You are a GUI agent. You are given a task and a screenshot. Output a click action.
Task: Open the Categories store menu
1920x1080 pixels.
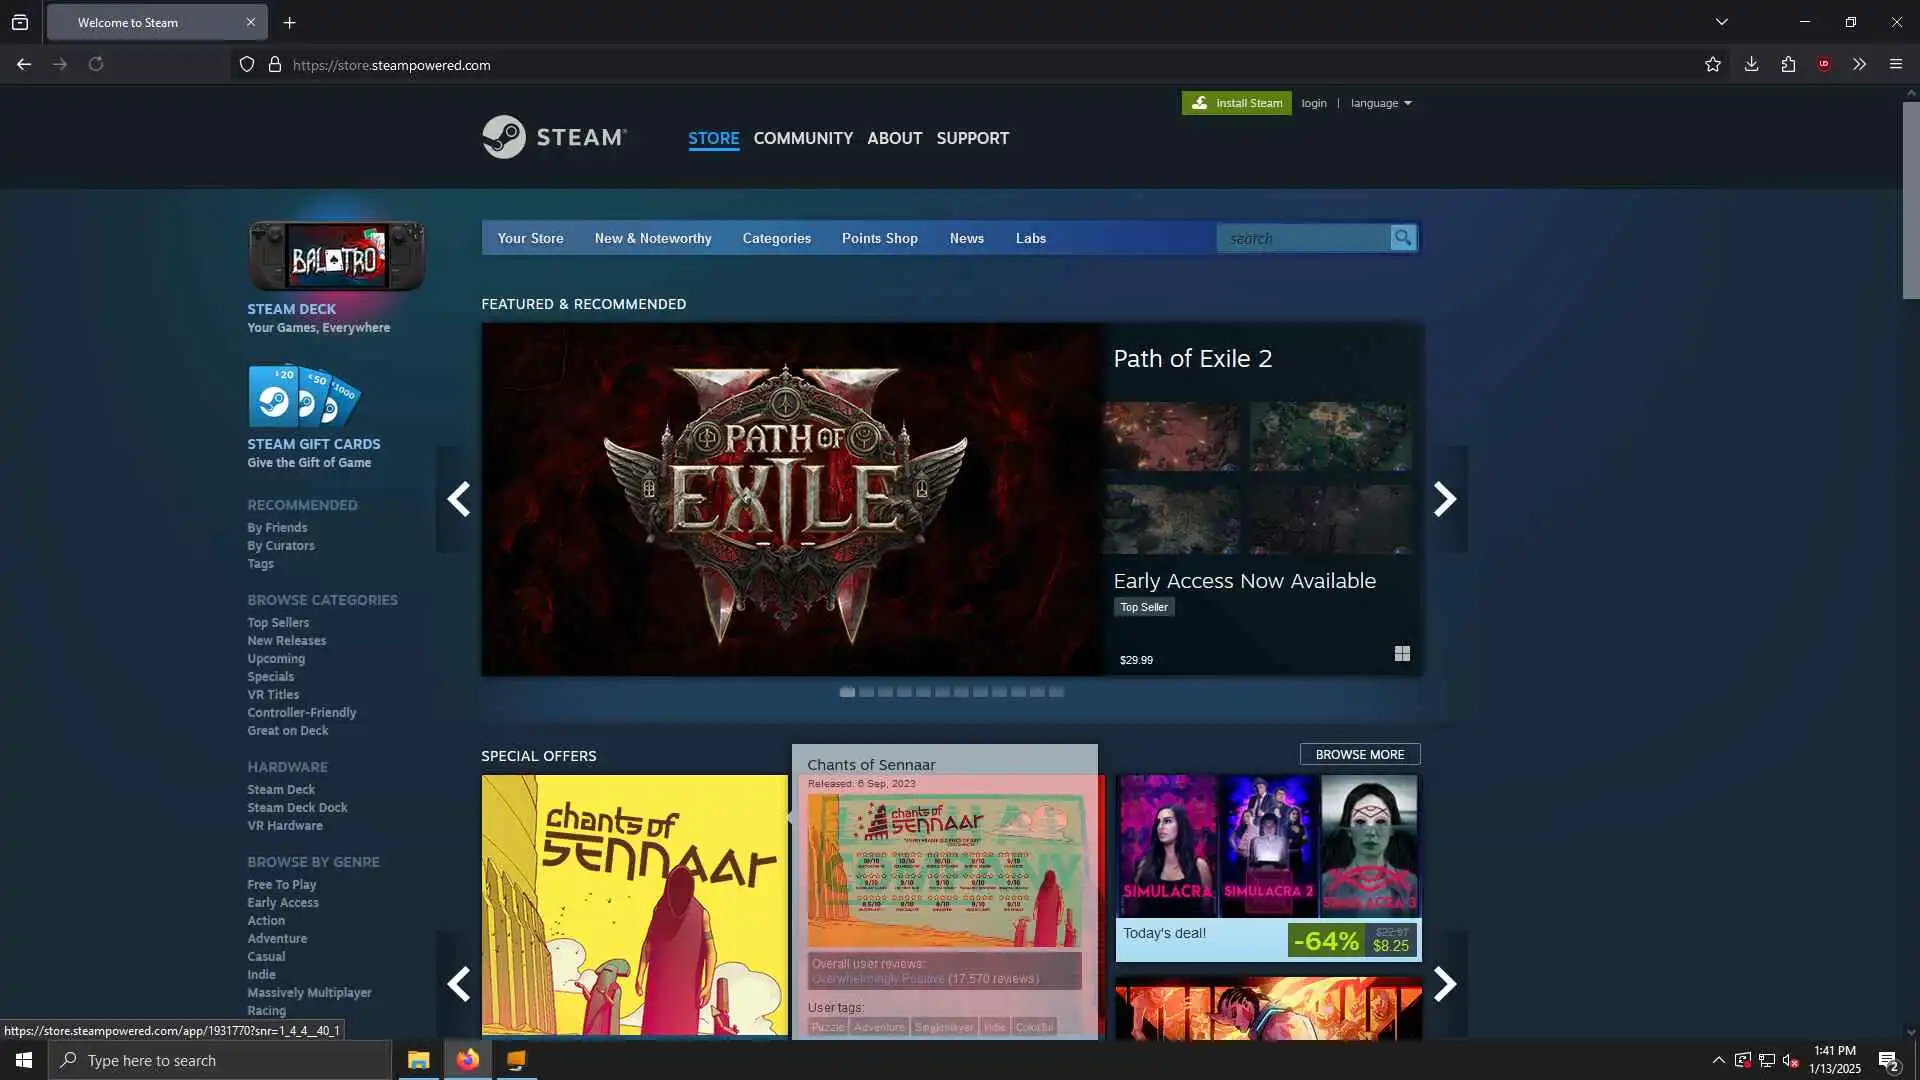pyautogui.click(x=776, y=238)
